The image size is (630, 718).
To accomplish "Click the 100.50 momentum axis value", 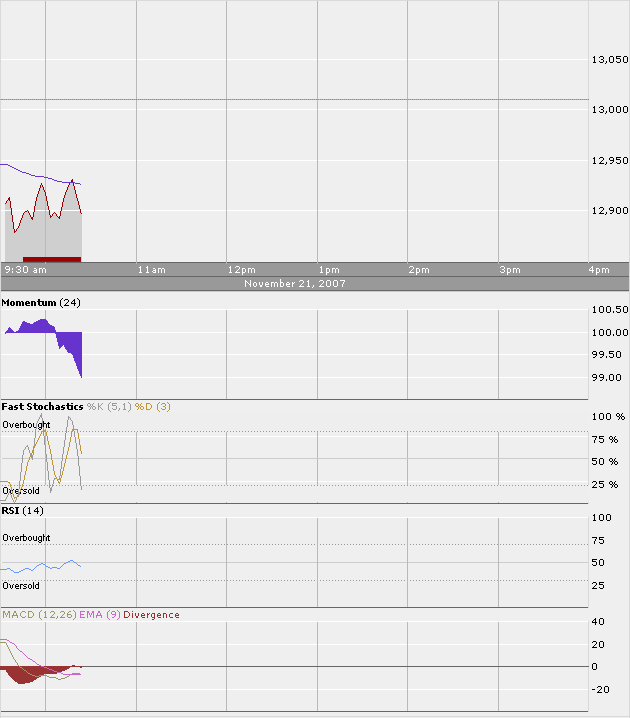I will point(610,310).
